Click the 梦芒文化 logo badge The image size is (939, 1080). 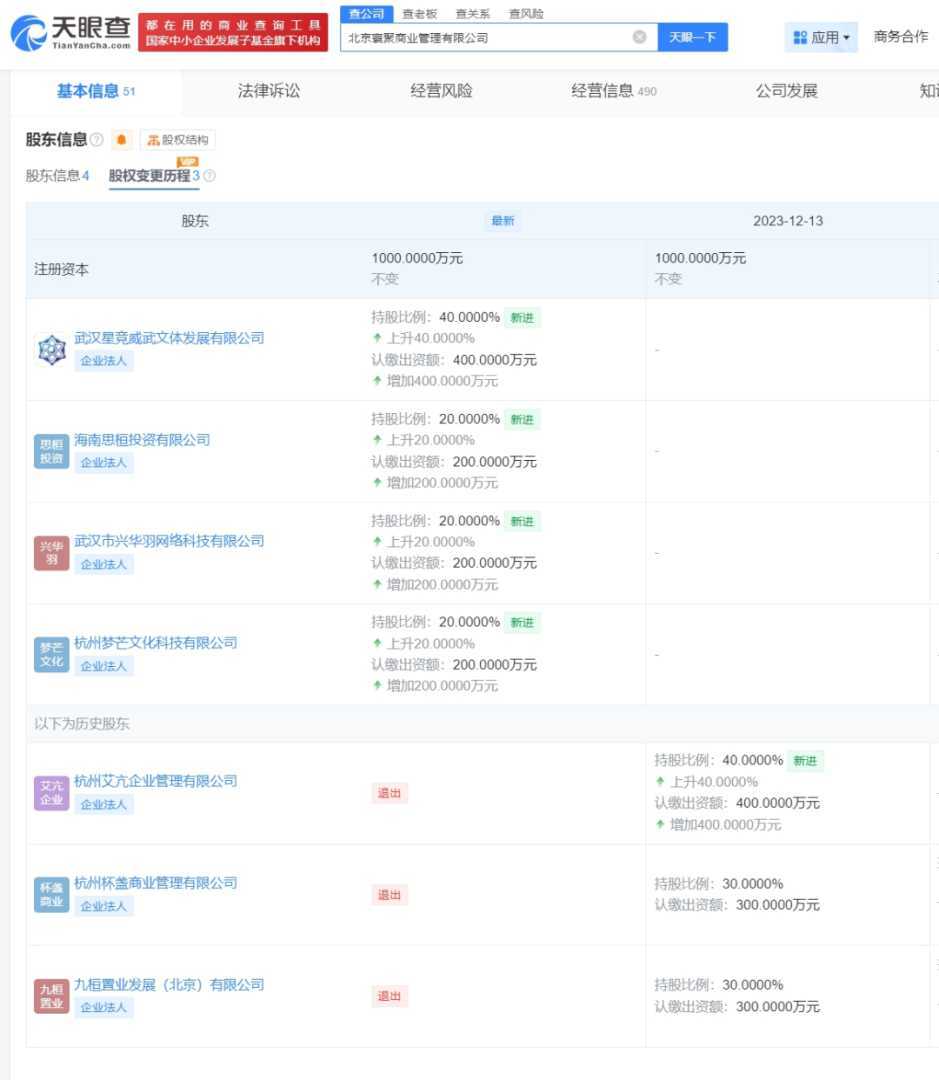[x=51, y=655]
